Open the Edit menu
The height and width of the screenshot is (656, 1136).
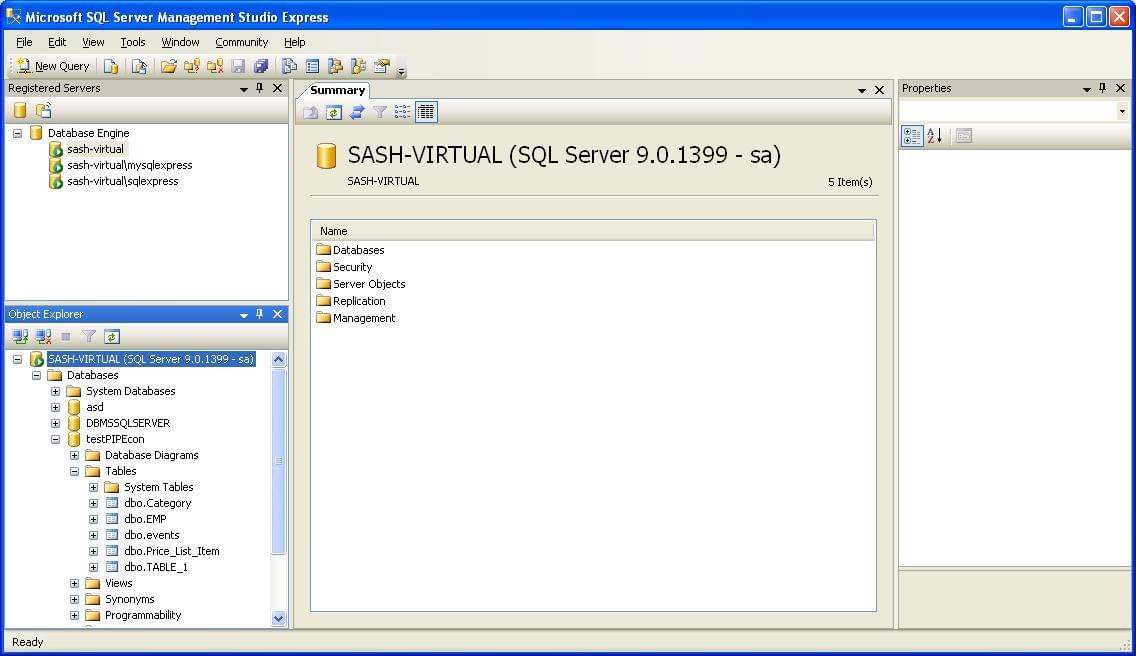pos(57,42)
